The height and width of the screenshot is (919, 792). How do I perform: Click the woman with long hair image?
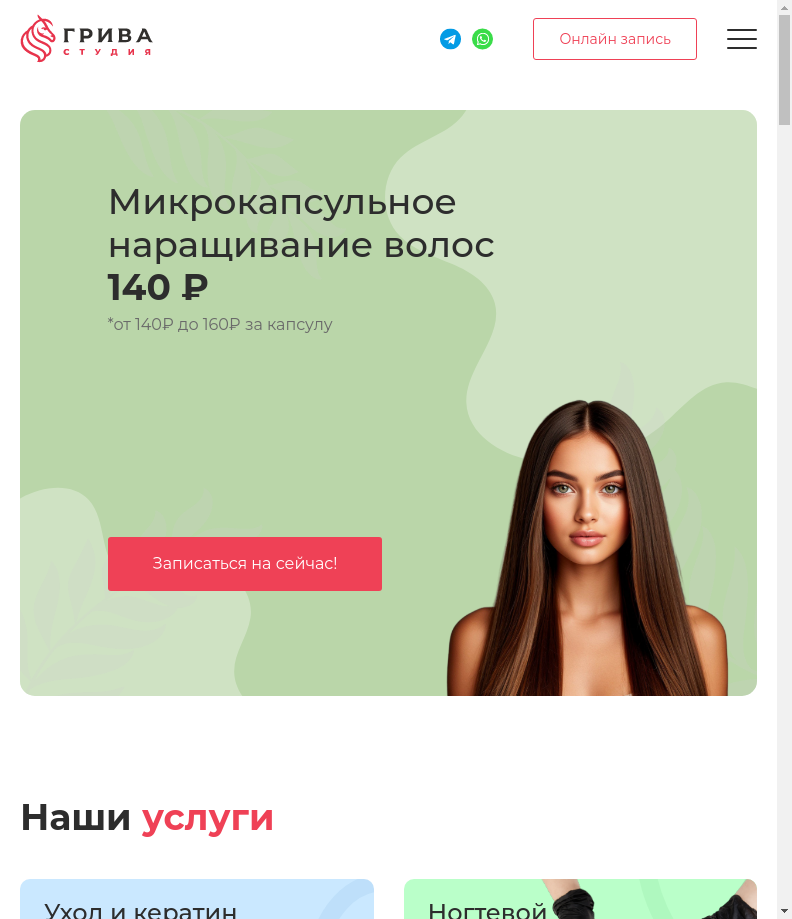pyautogui.click(x=587, y=548)
